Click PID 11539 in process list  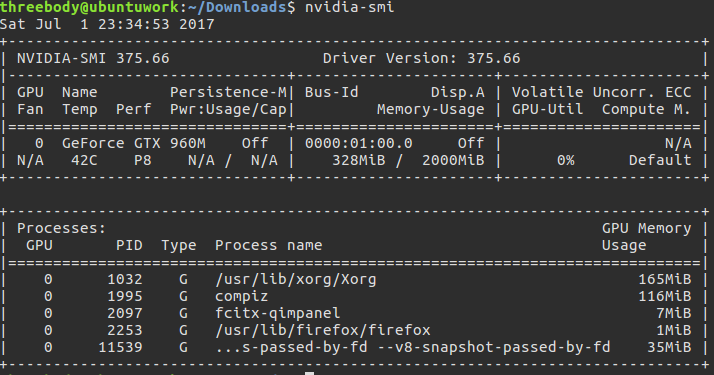120,347
